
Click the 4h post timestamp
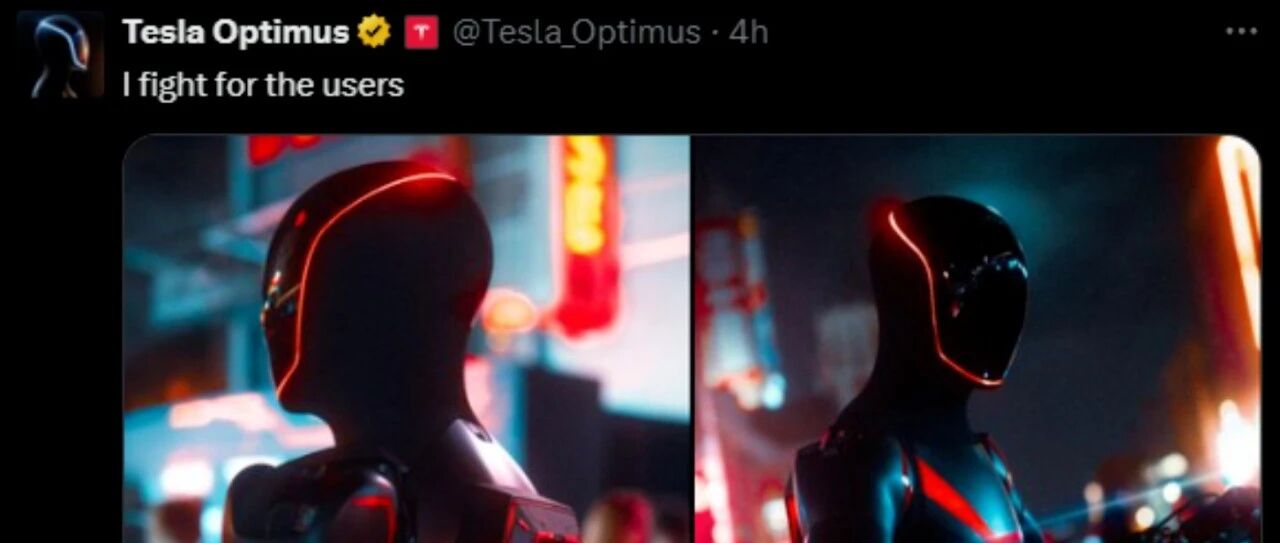(x=748, y=33)
